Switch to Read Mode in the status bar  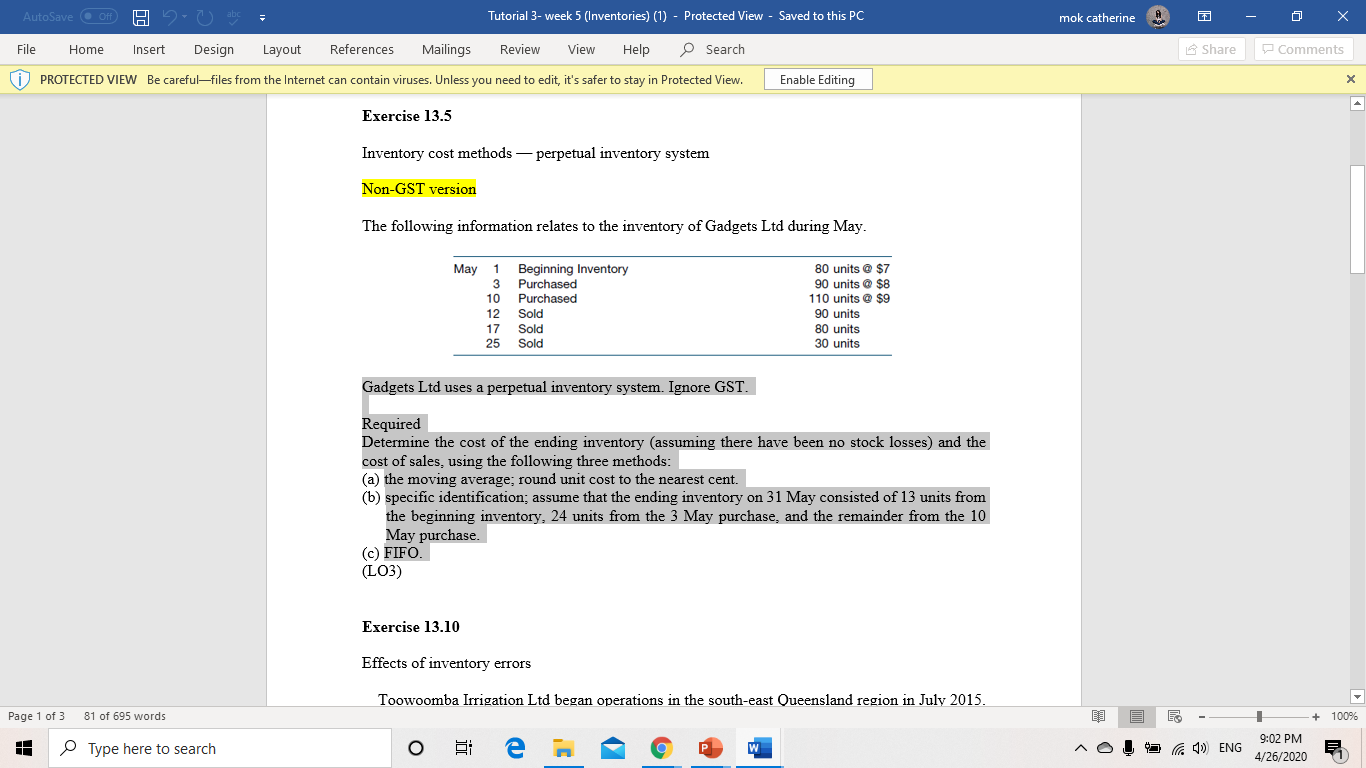pyautogui.click(x=1098, y=716)
